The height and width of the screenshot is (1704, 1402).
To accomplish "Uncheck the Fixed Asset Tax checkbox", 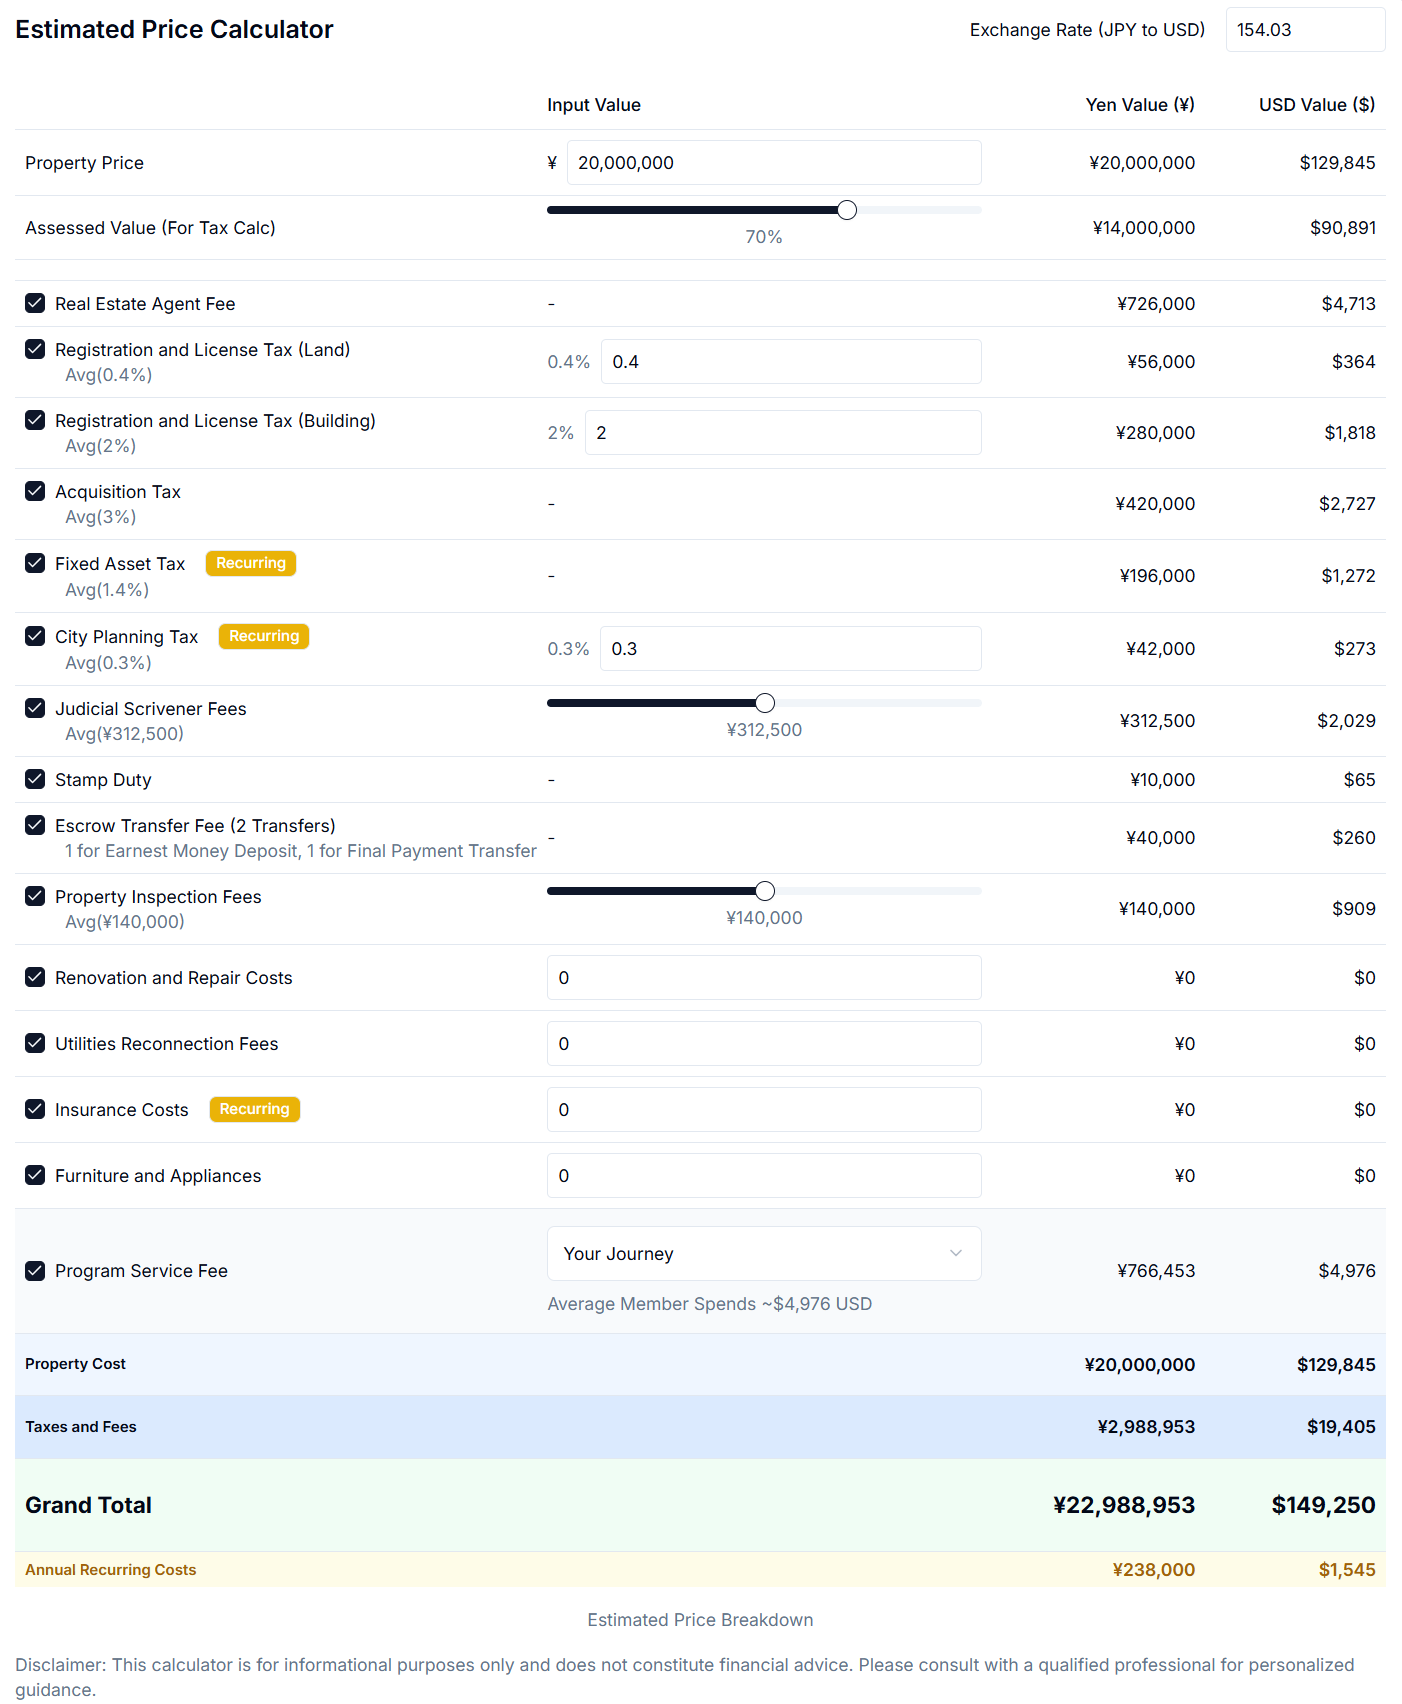I will [x=35, y=563].
